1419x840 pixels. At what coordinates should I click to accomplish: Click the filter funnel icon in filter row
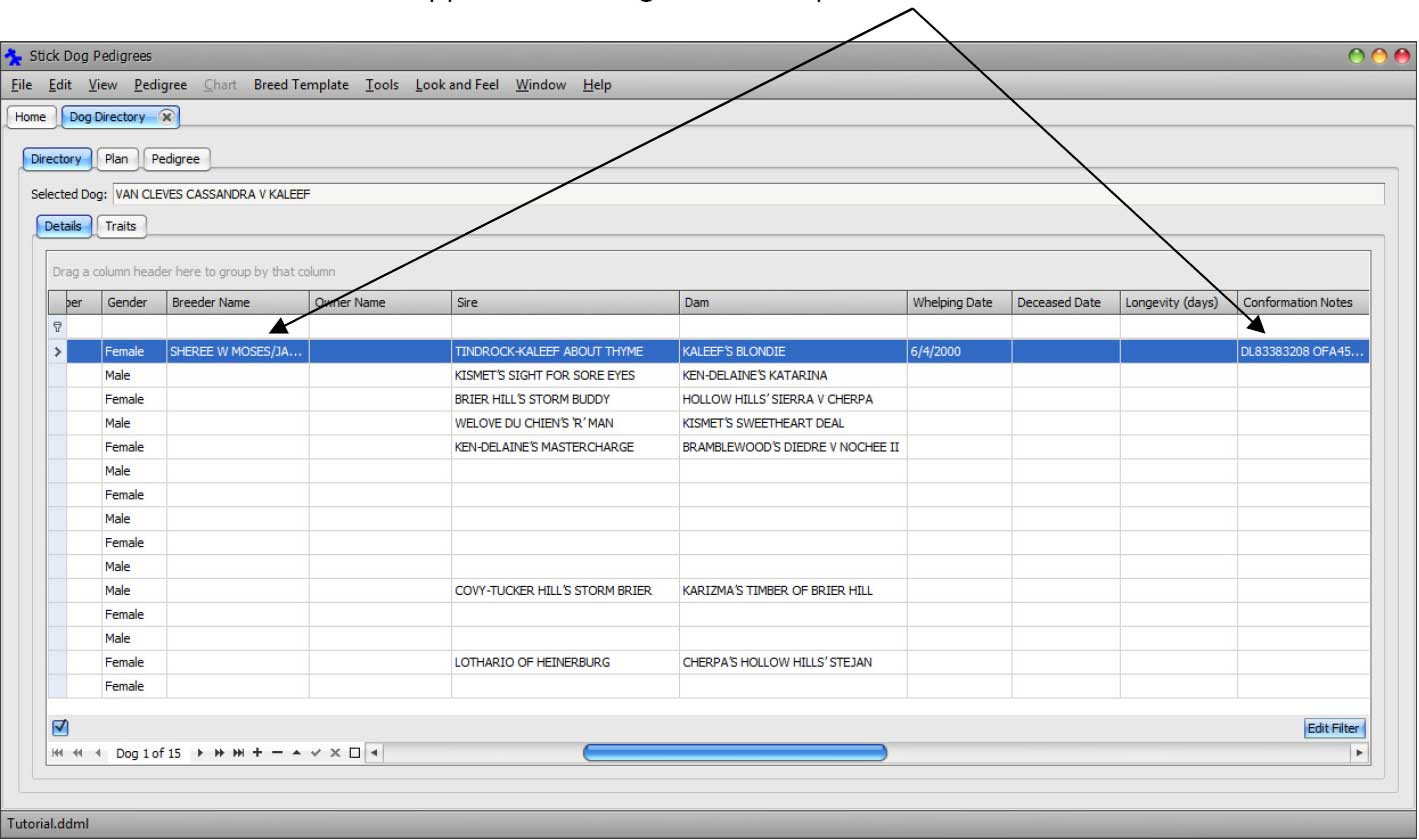pos(57,327)
